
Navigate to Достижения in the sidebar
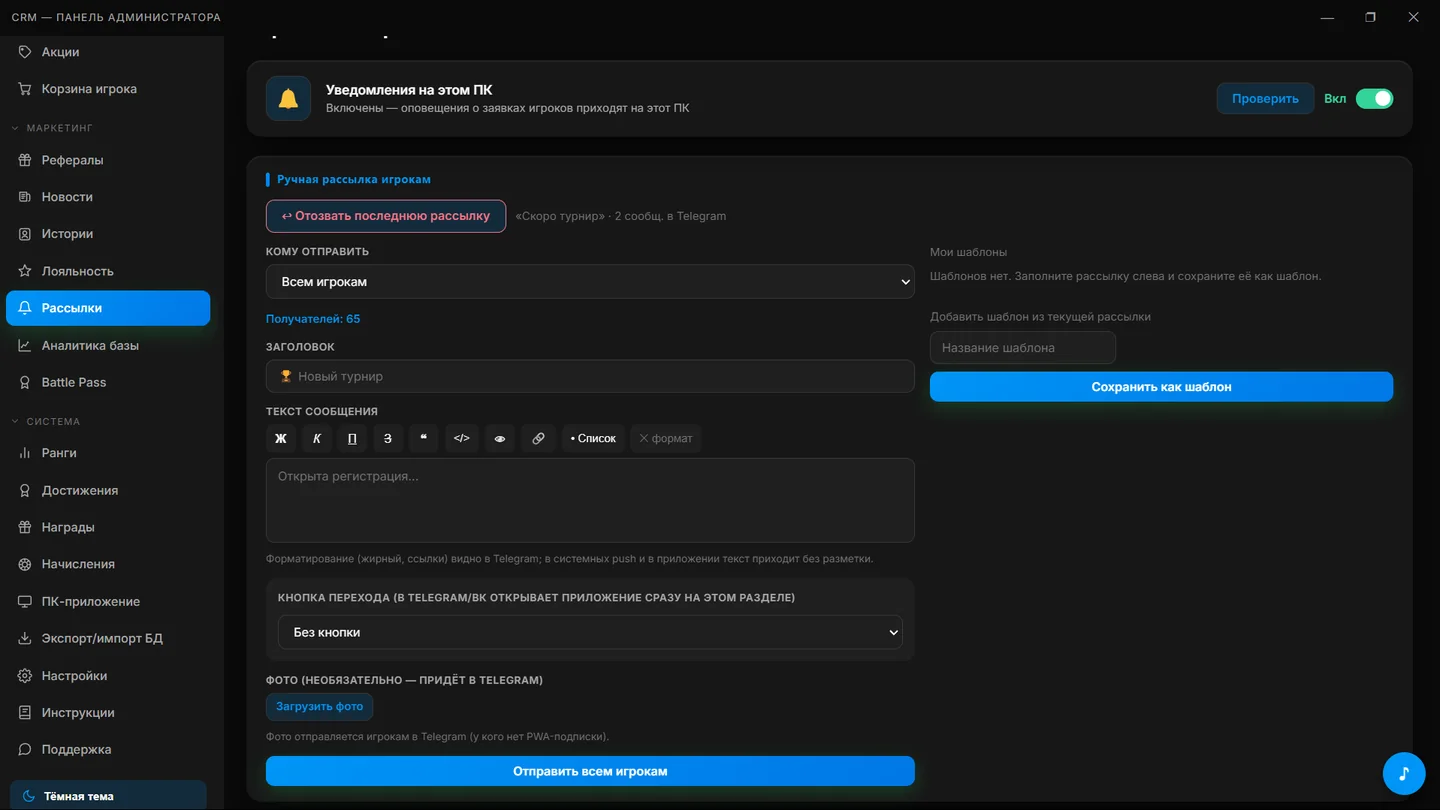point(108,490)
